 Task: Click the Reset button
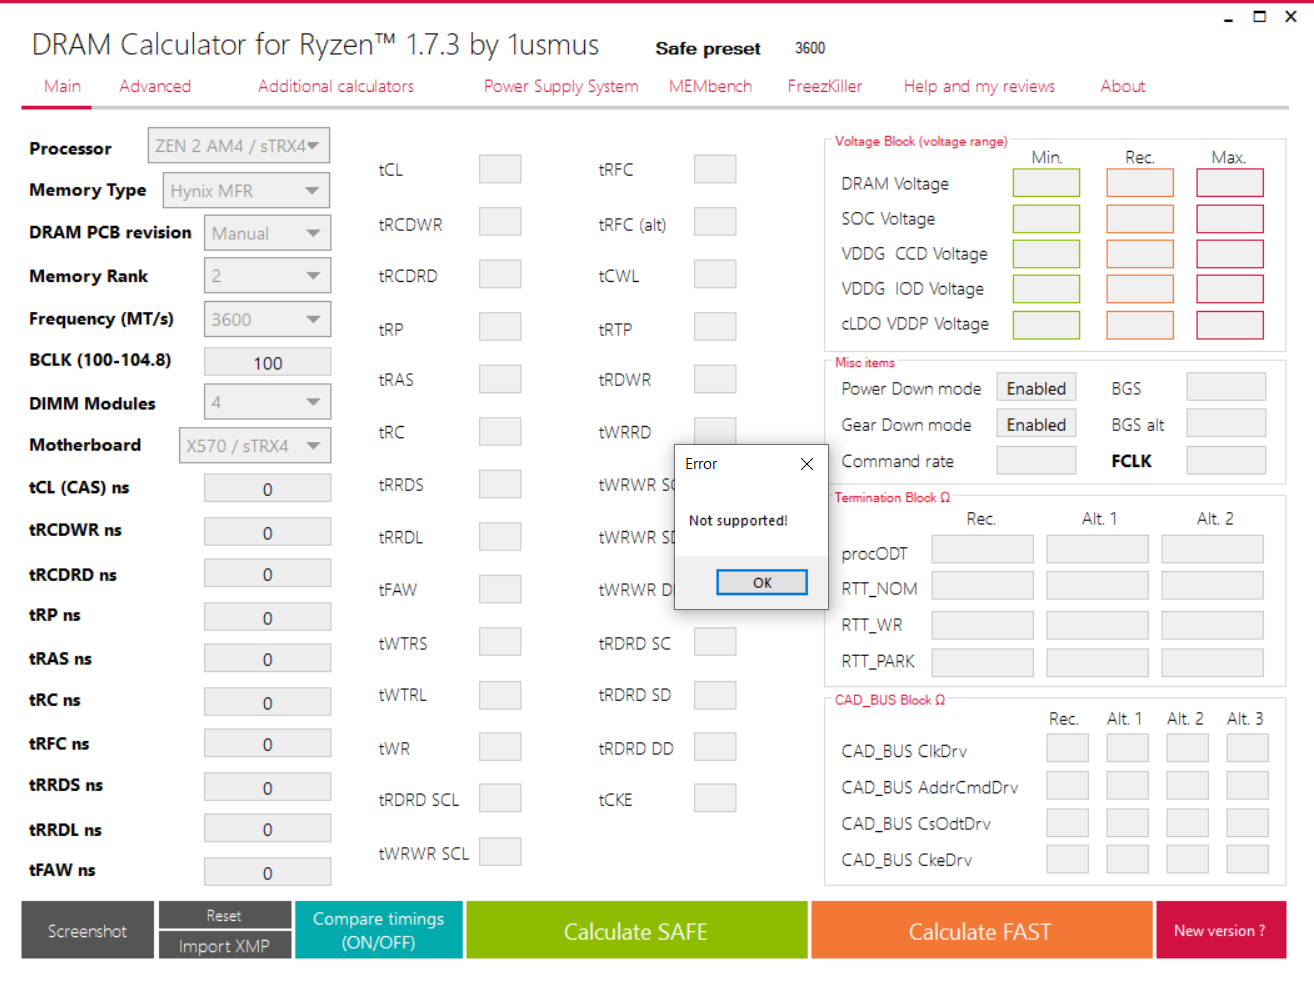tap(225, 915)
